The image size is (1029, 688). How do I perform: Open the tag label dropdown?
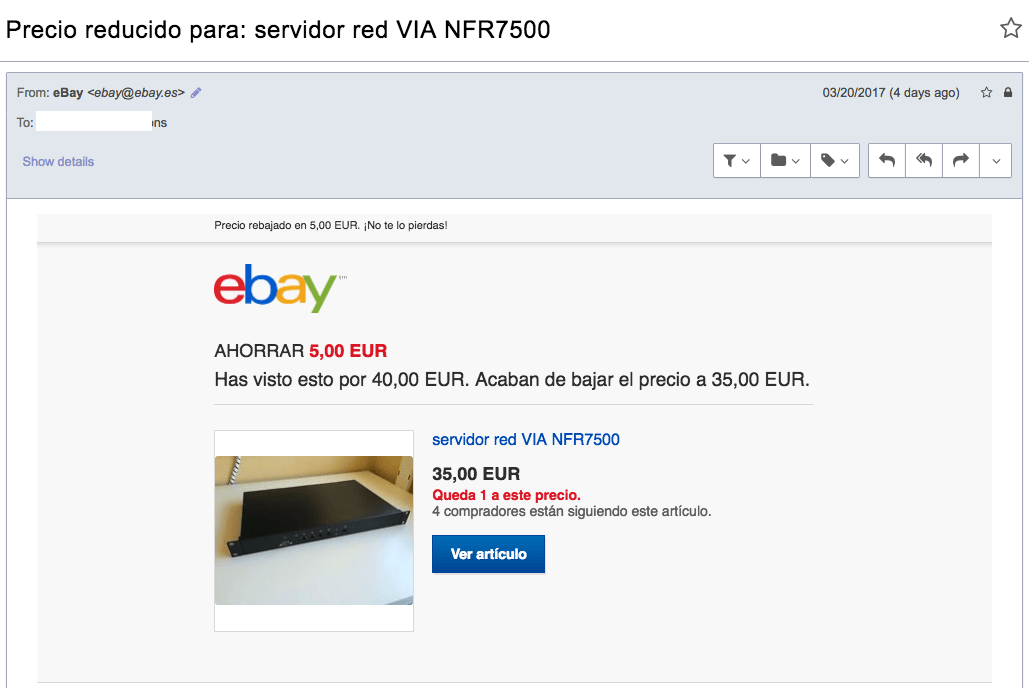pyautogui.click(x=835, y=160)
